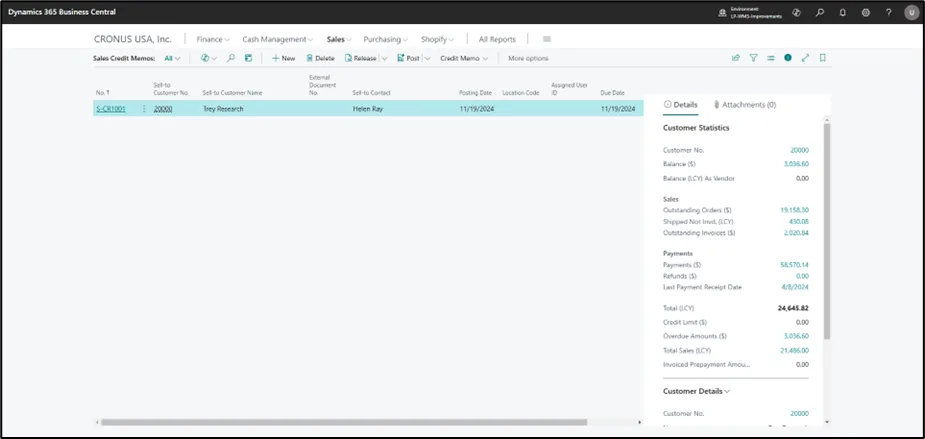Click the FactBox vertical scrollbar
This screenshot has height=439, width=925.
click(826, 231)
